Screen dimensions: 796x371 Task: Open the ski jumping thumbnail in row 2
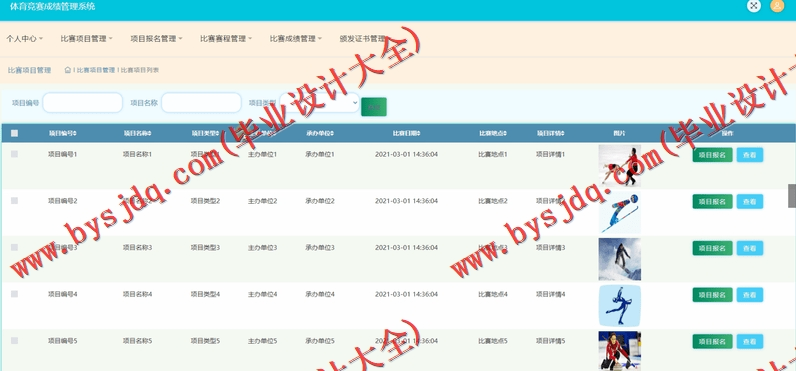(619, 213)
